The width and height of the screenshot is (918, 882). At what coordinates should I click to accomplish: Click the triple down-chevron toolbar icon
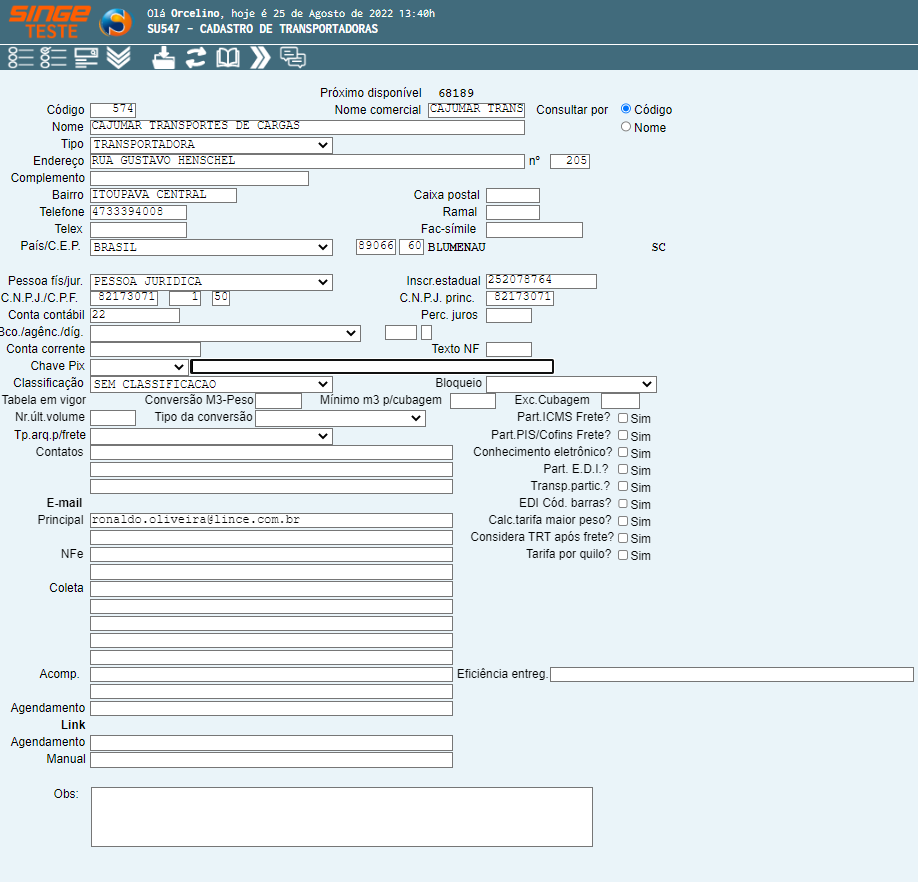[119, 57]
